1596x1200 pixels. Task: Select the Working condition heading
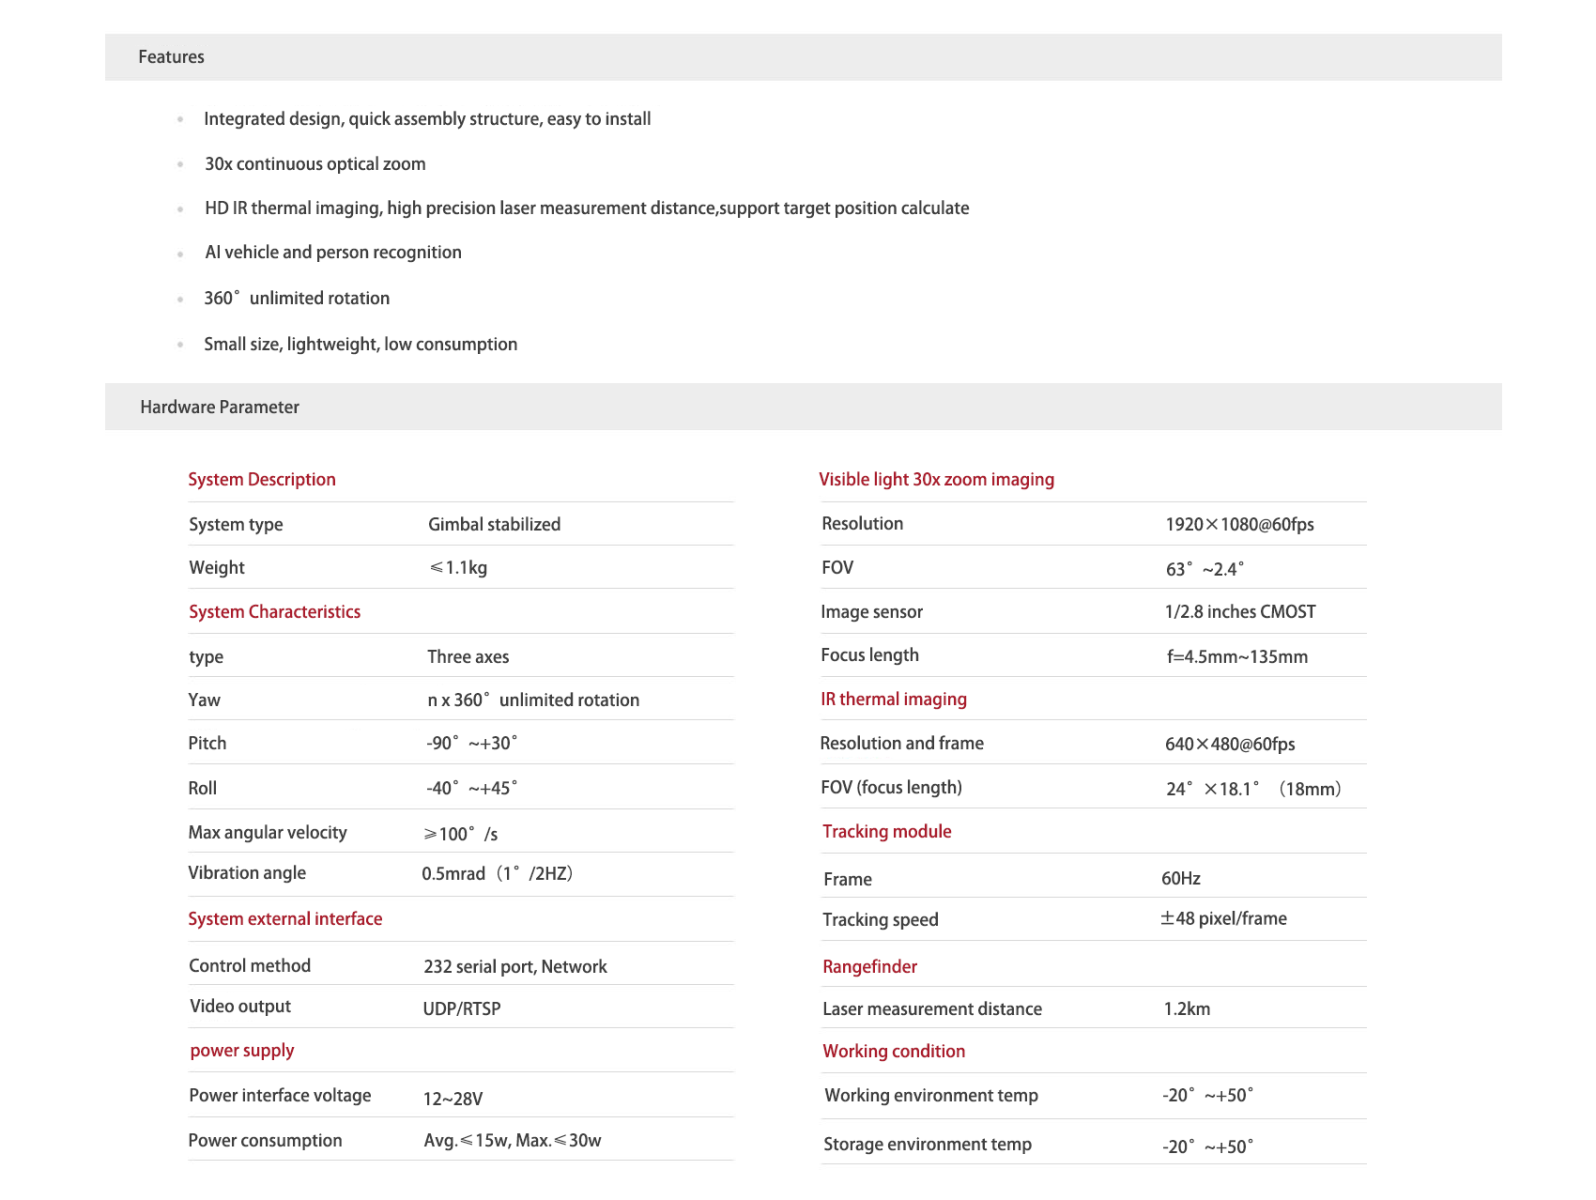point(893,1051)
